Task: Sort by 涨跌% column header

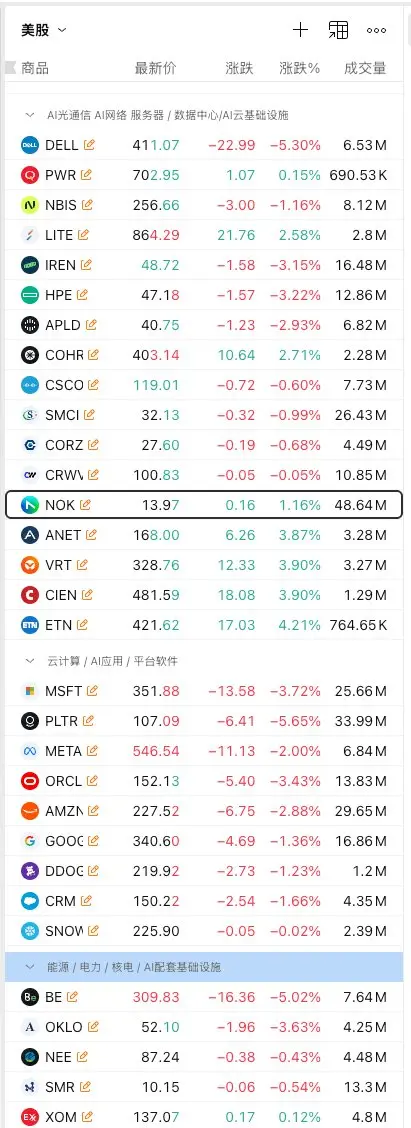Action: pyautogui.click(x=300, y=68)
